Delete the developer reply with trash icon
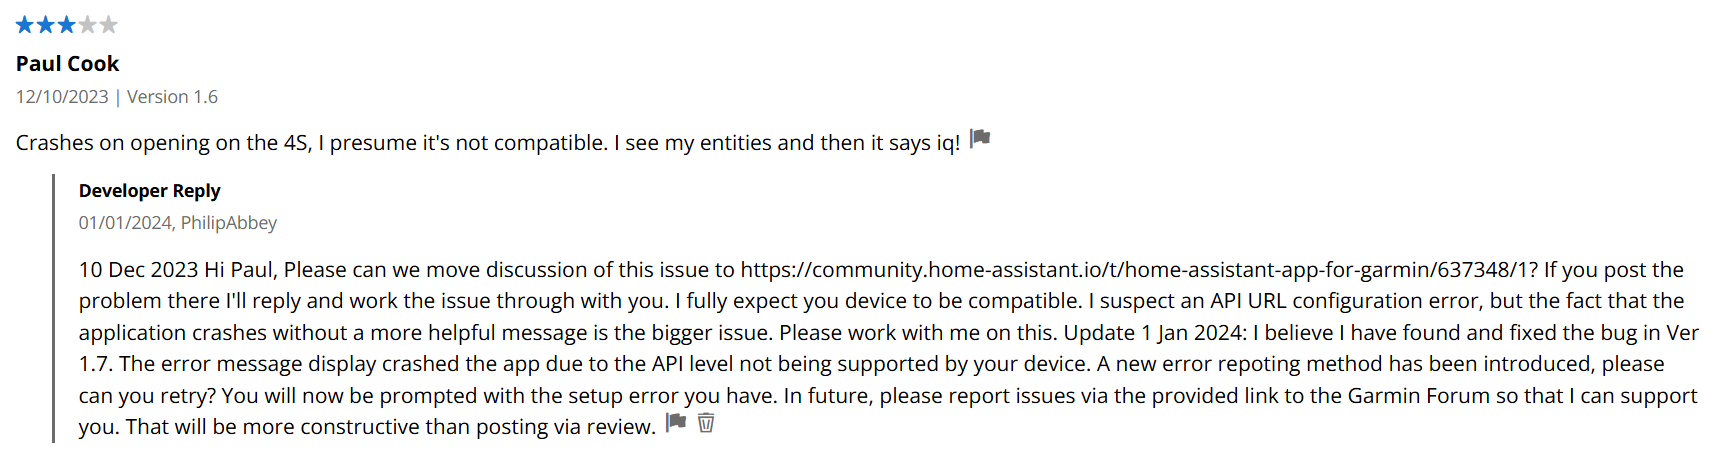 tap(706, 422)
